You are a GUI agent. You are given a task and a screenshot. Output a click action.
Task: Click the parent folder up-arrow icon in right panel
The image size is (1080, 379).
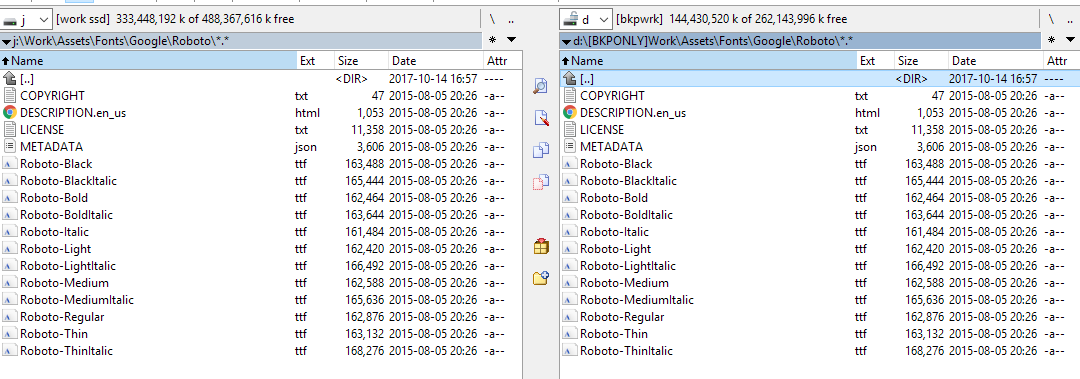coord(570,79)
